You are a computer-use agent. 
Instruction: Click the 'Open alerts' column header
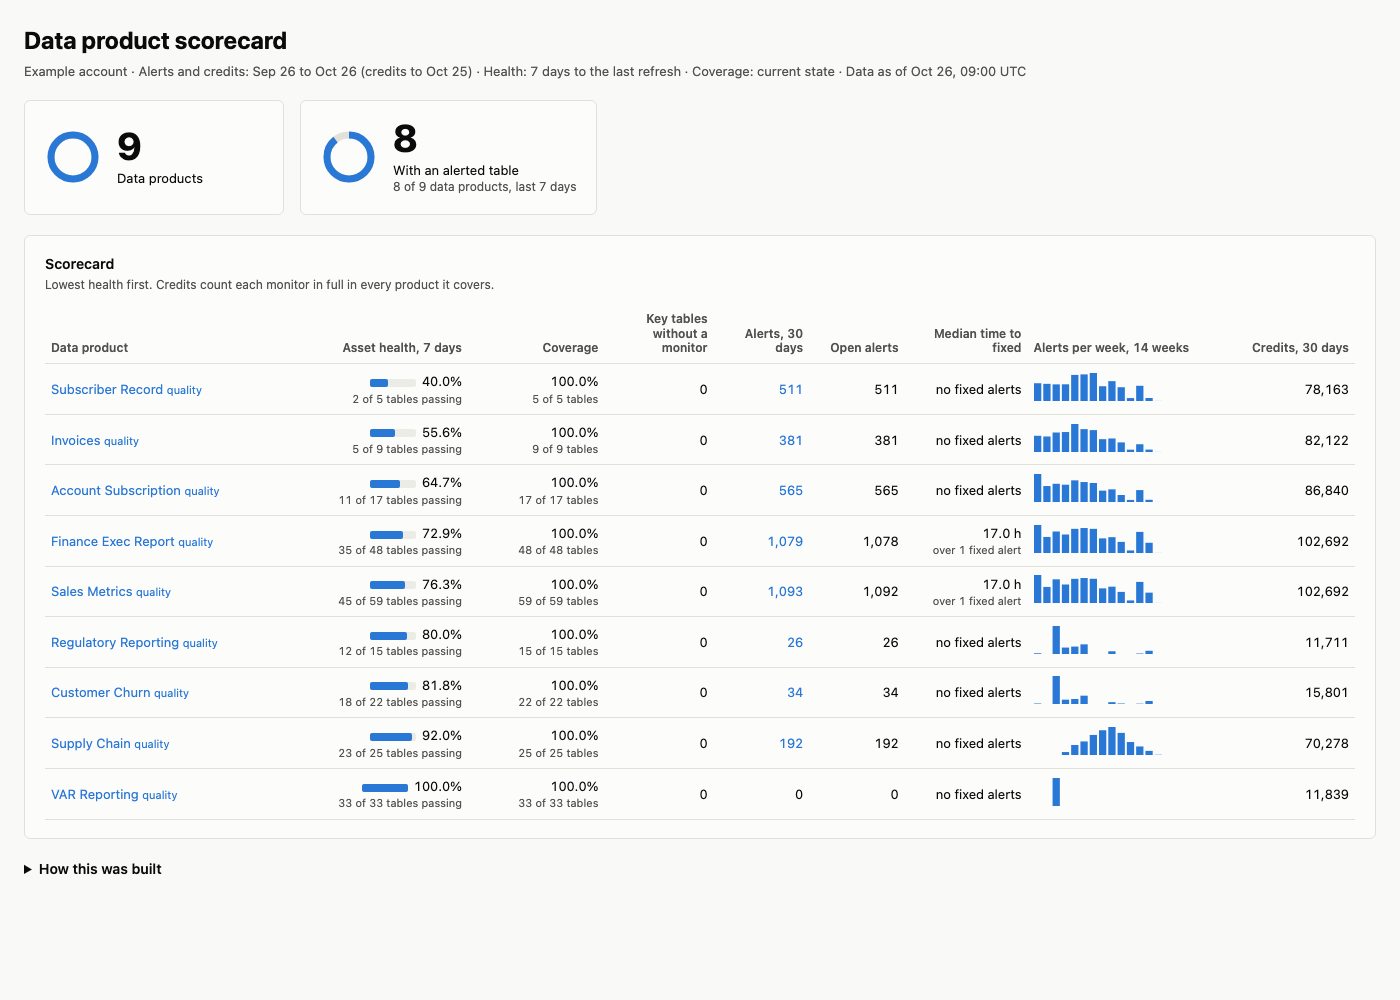tap(864, 348)
